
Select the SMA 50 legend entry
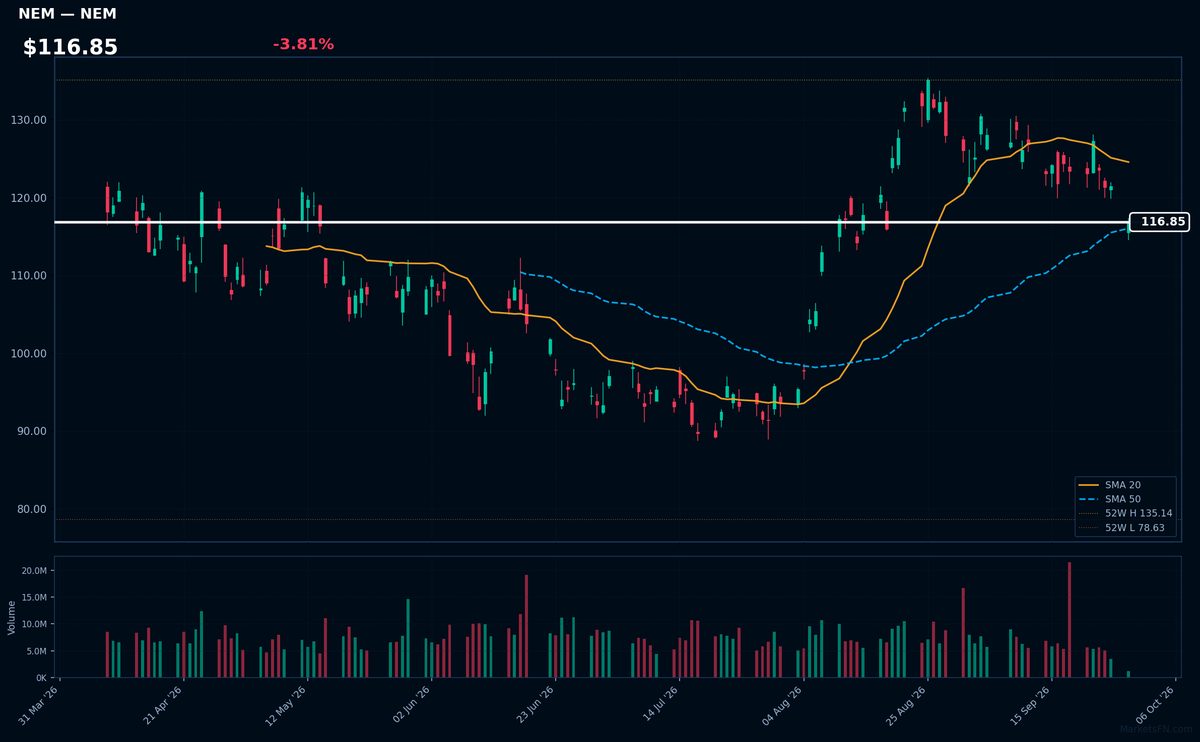1125,499
